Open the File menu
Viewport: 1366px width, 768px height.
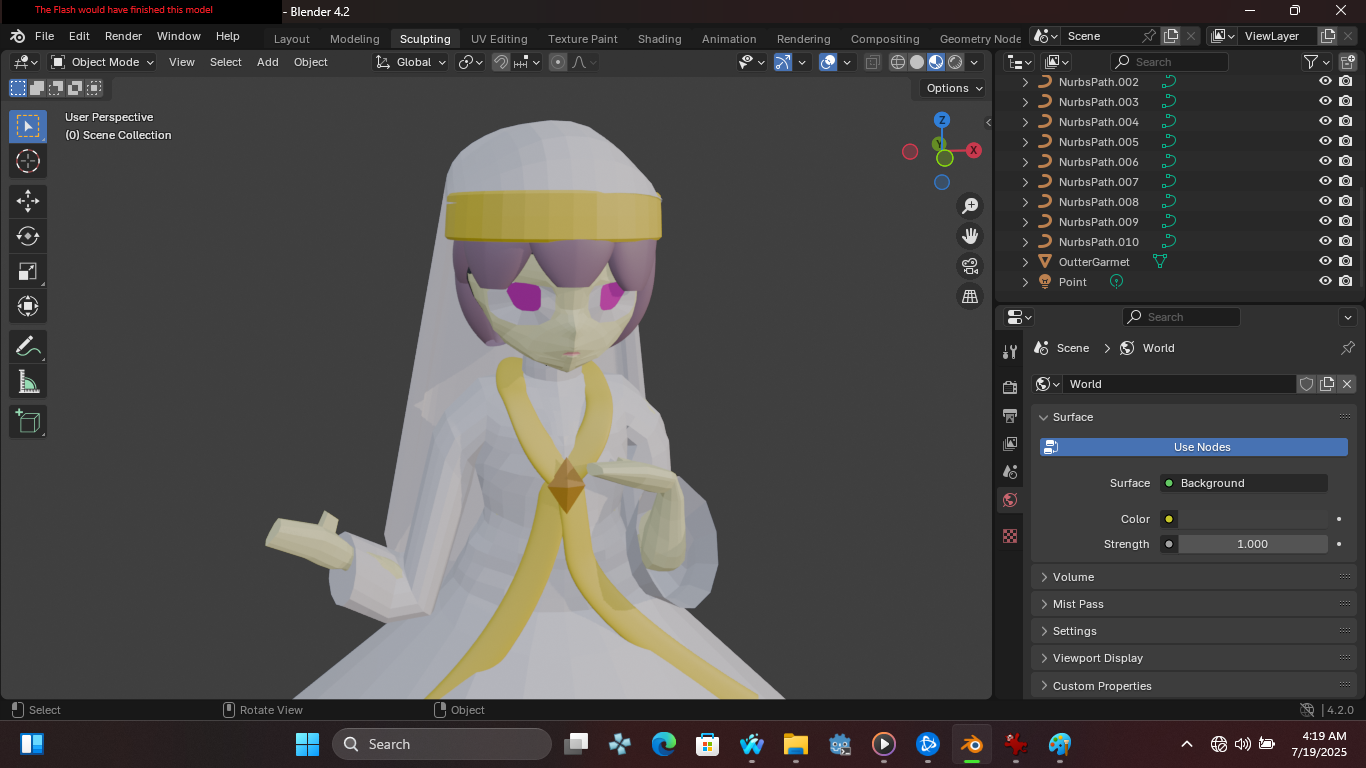45,36
